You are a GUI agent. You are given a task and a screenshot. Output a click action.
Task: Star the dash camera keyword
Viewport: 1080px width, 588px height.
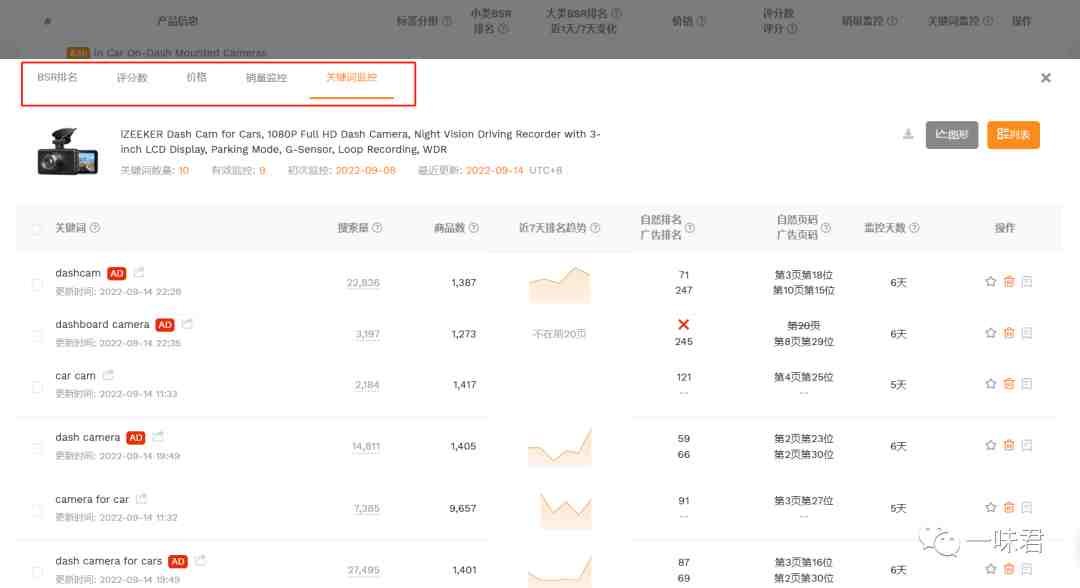point(990,445)
